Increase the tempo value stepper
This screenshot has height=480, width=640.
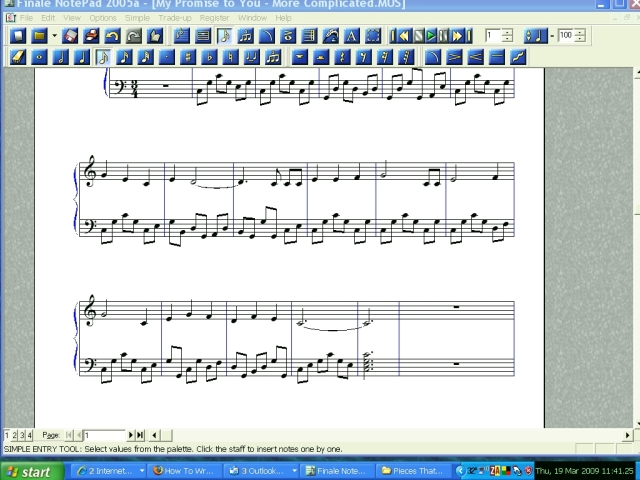pos(581,32)
